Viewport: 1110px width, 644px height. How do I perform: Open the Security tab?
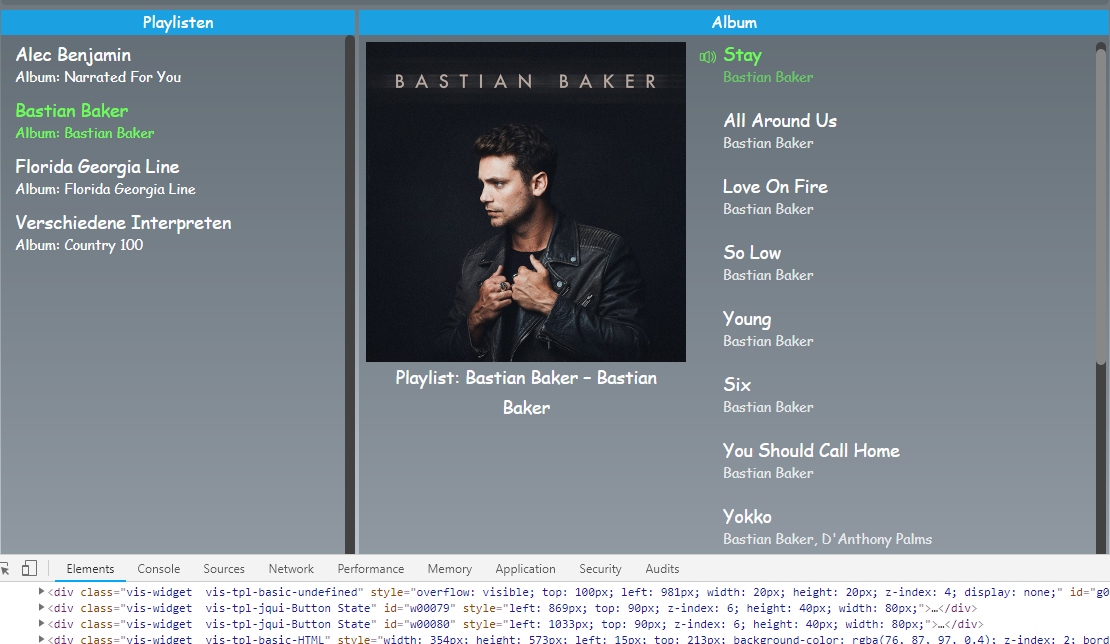[600, 568]
